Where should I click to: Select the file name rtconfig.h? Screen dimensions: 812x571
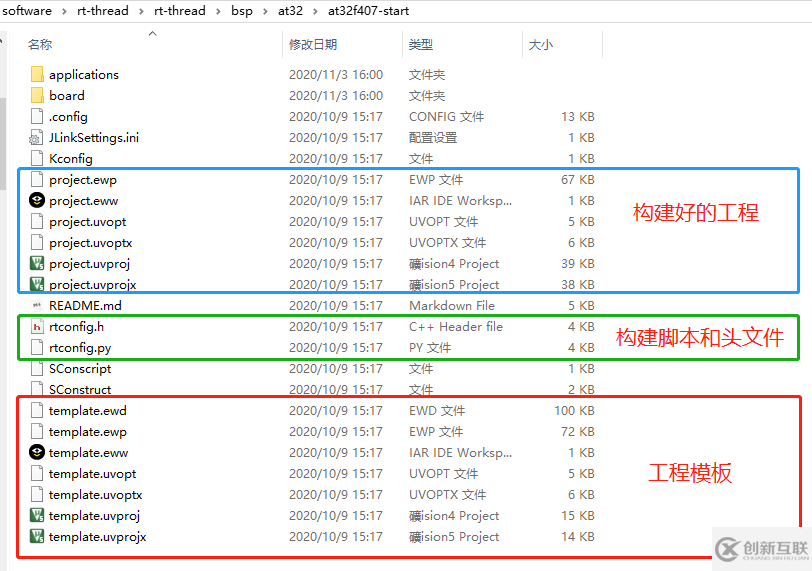76,327
